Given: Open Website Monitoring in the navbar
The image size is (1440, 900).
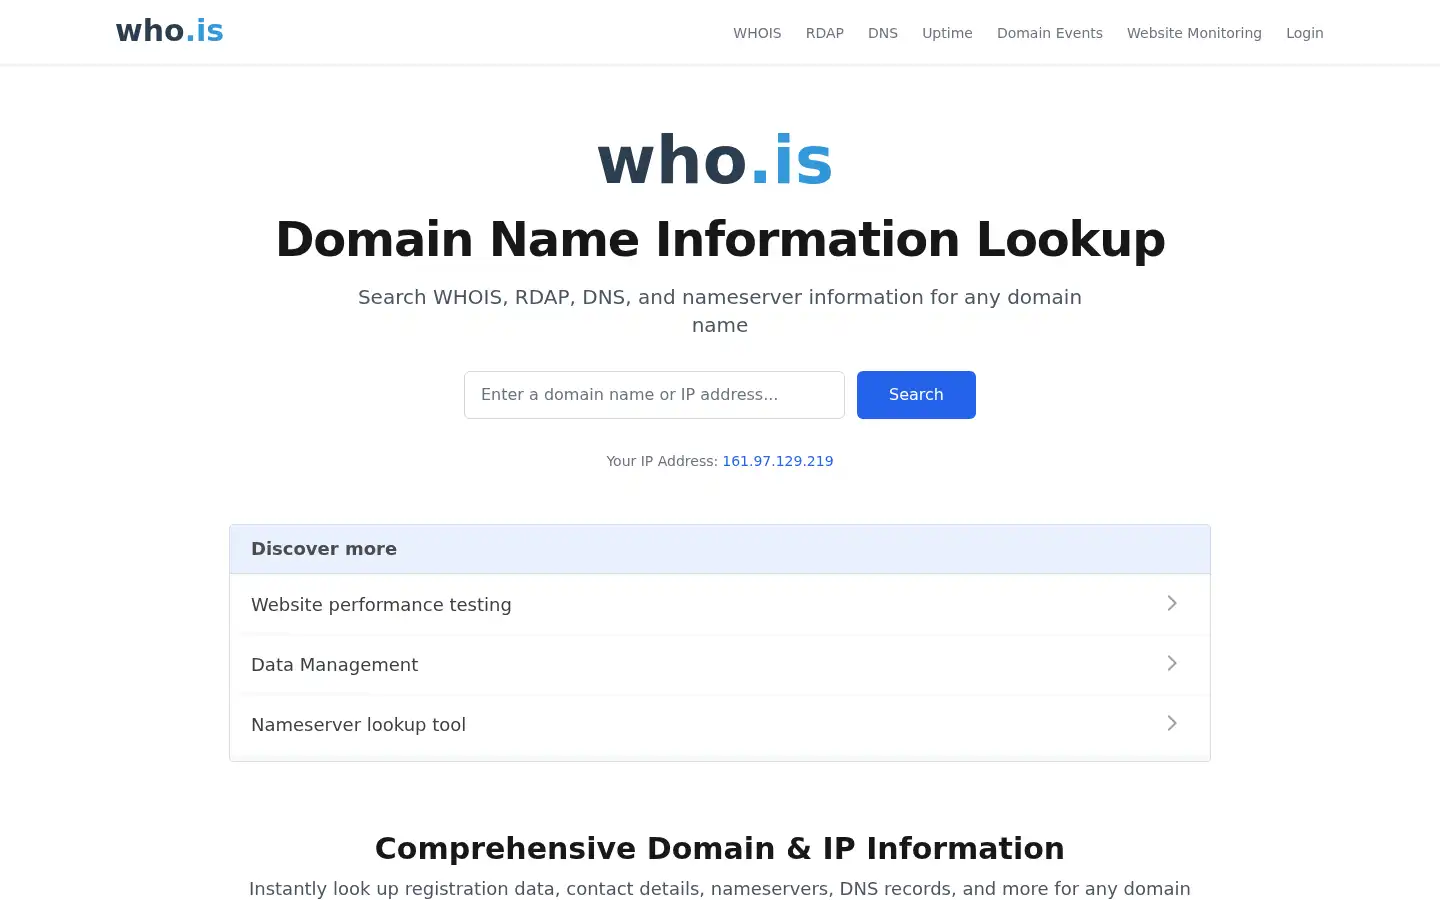Looking at the screenshot, I should tap(1194, 33).
